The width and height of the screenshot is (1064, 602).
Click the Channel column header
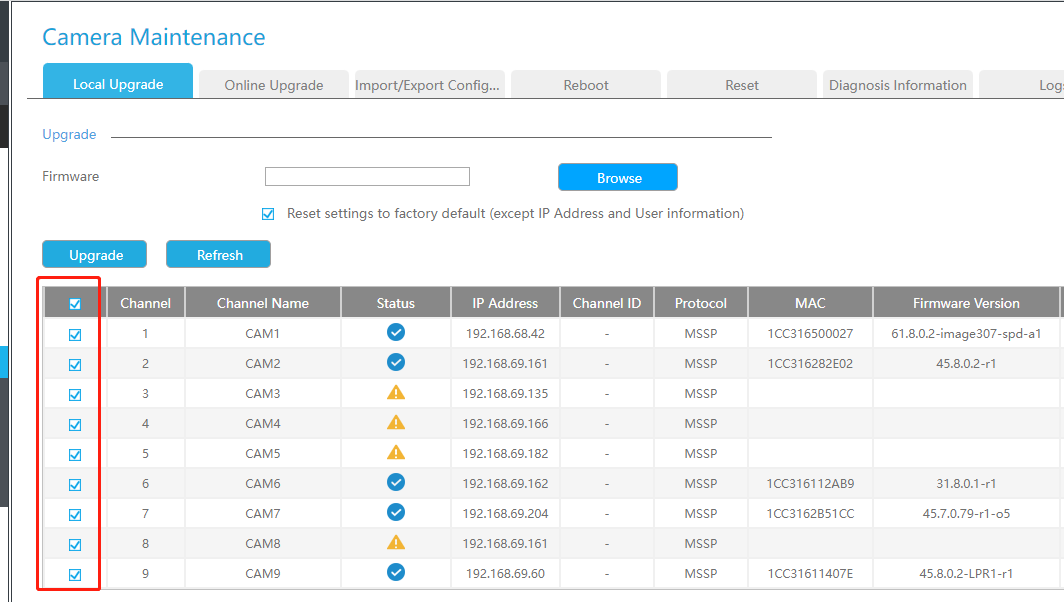[145, 303]
